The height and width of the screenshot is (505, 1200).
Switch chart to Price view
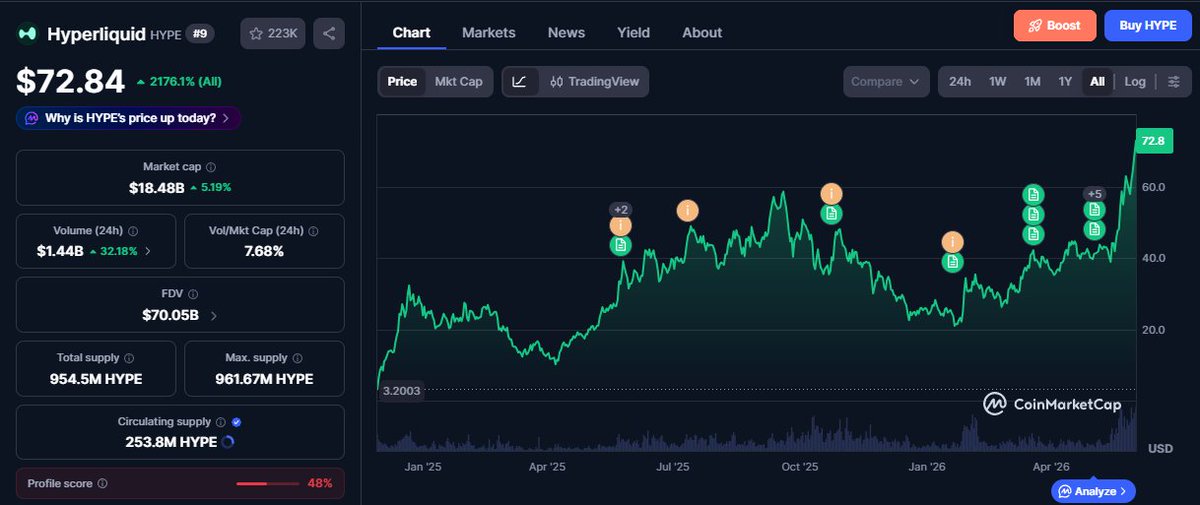click(402, 82)
